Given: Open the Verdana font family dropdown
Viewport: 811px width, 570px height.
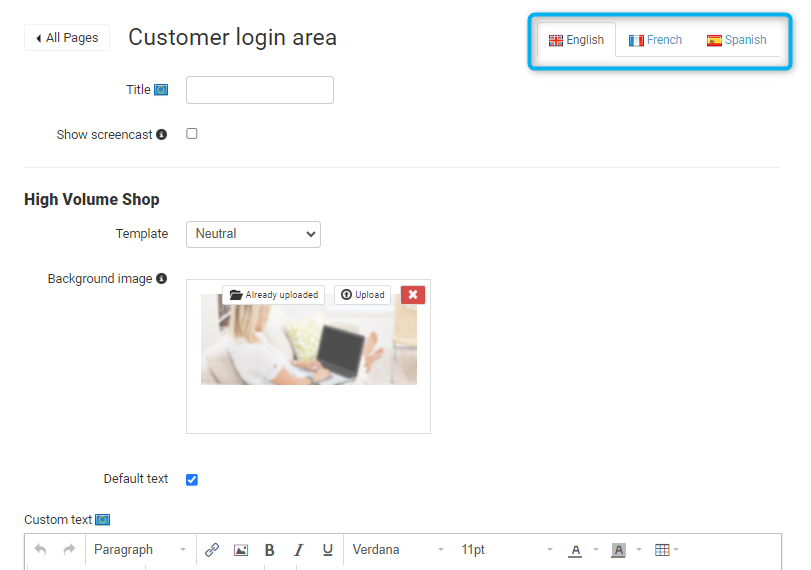Looking at the screenshot, I should pyautogui.click(x=398, y=549).
